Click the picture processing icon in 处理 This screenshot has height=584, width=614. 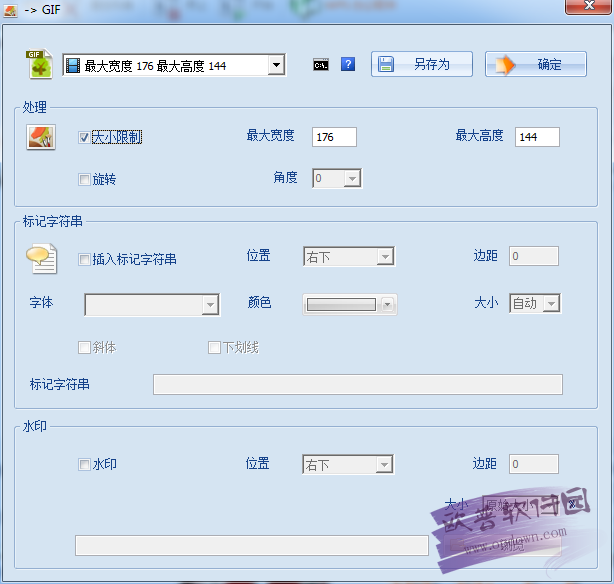(x=41, y=137)
